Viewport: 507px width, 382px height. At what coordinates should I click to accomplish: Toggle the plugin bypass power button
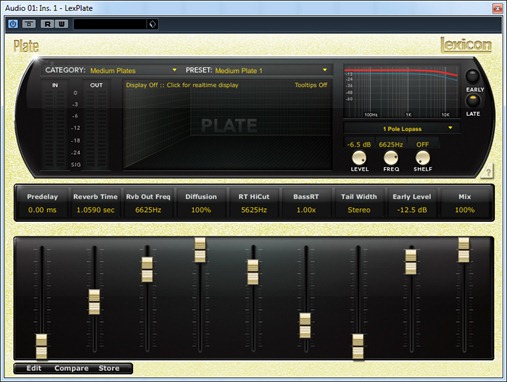13,24
